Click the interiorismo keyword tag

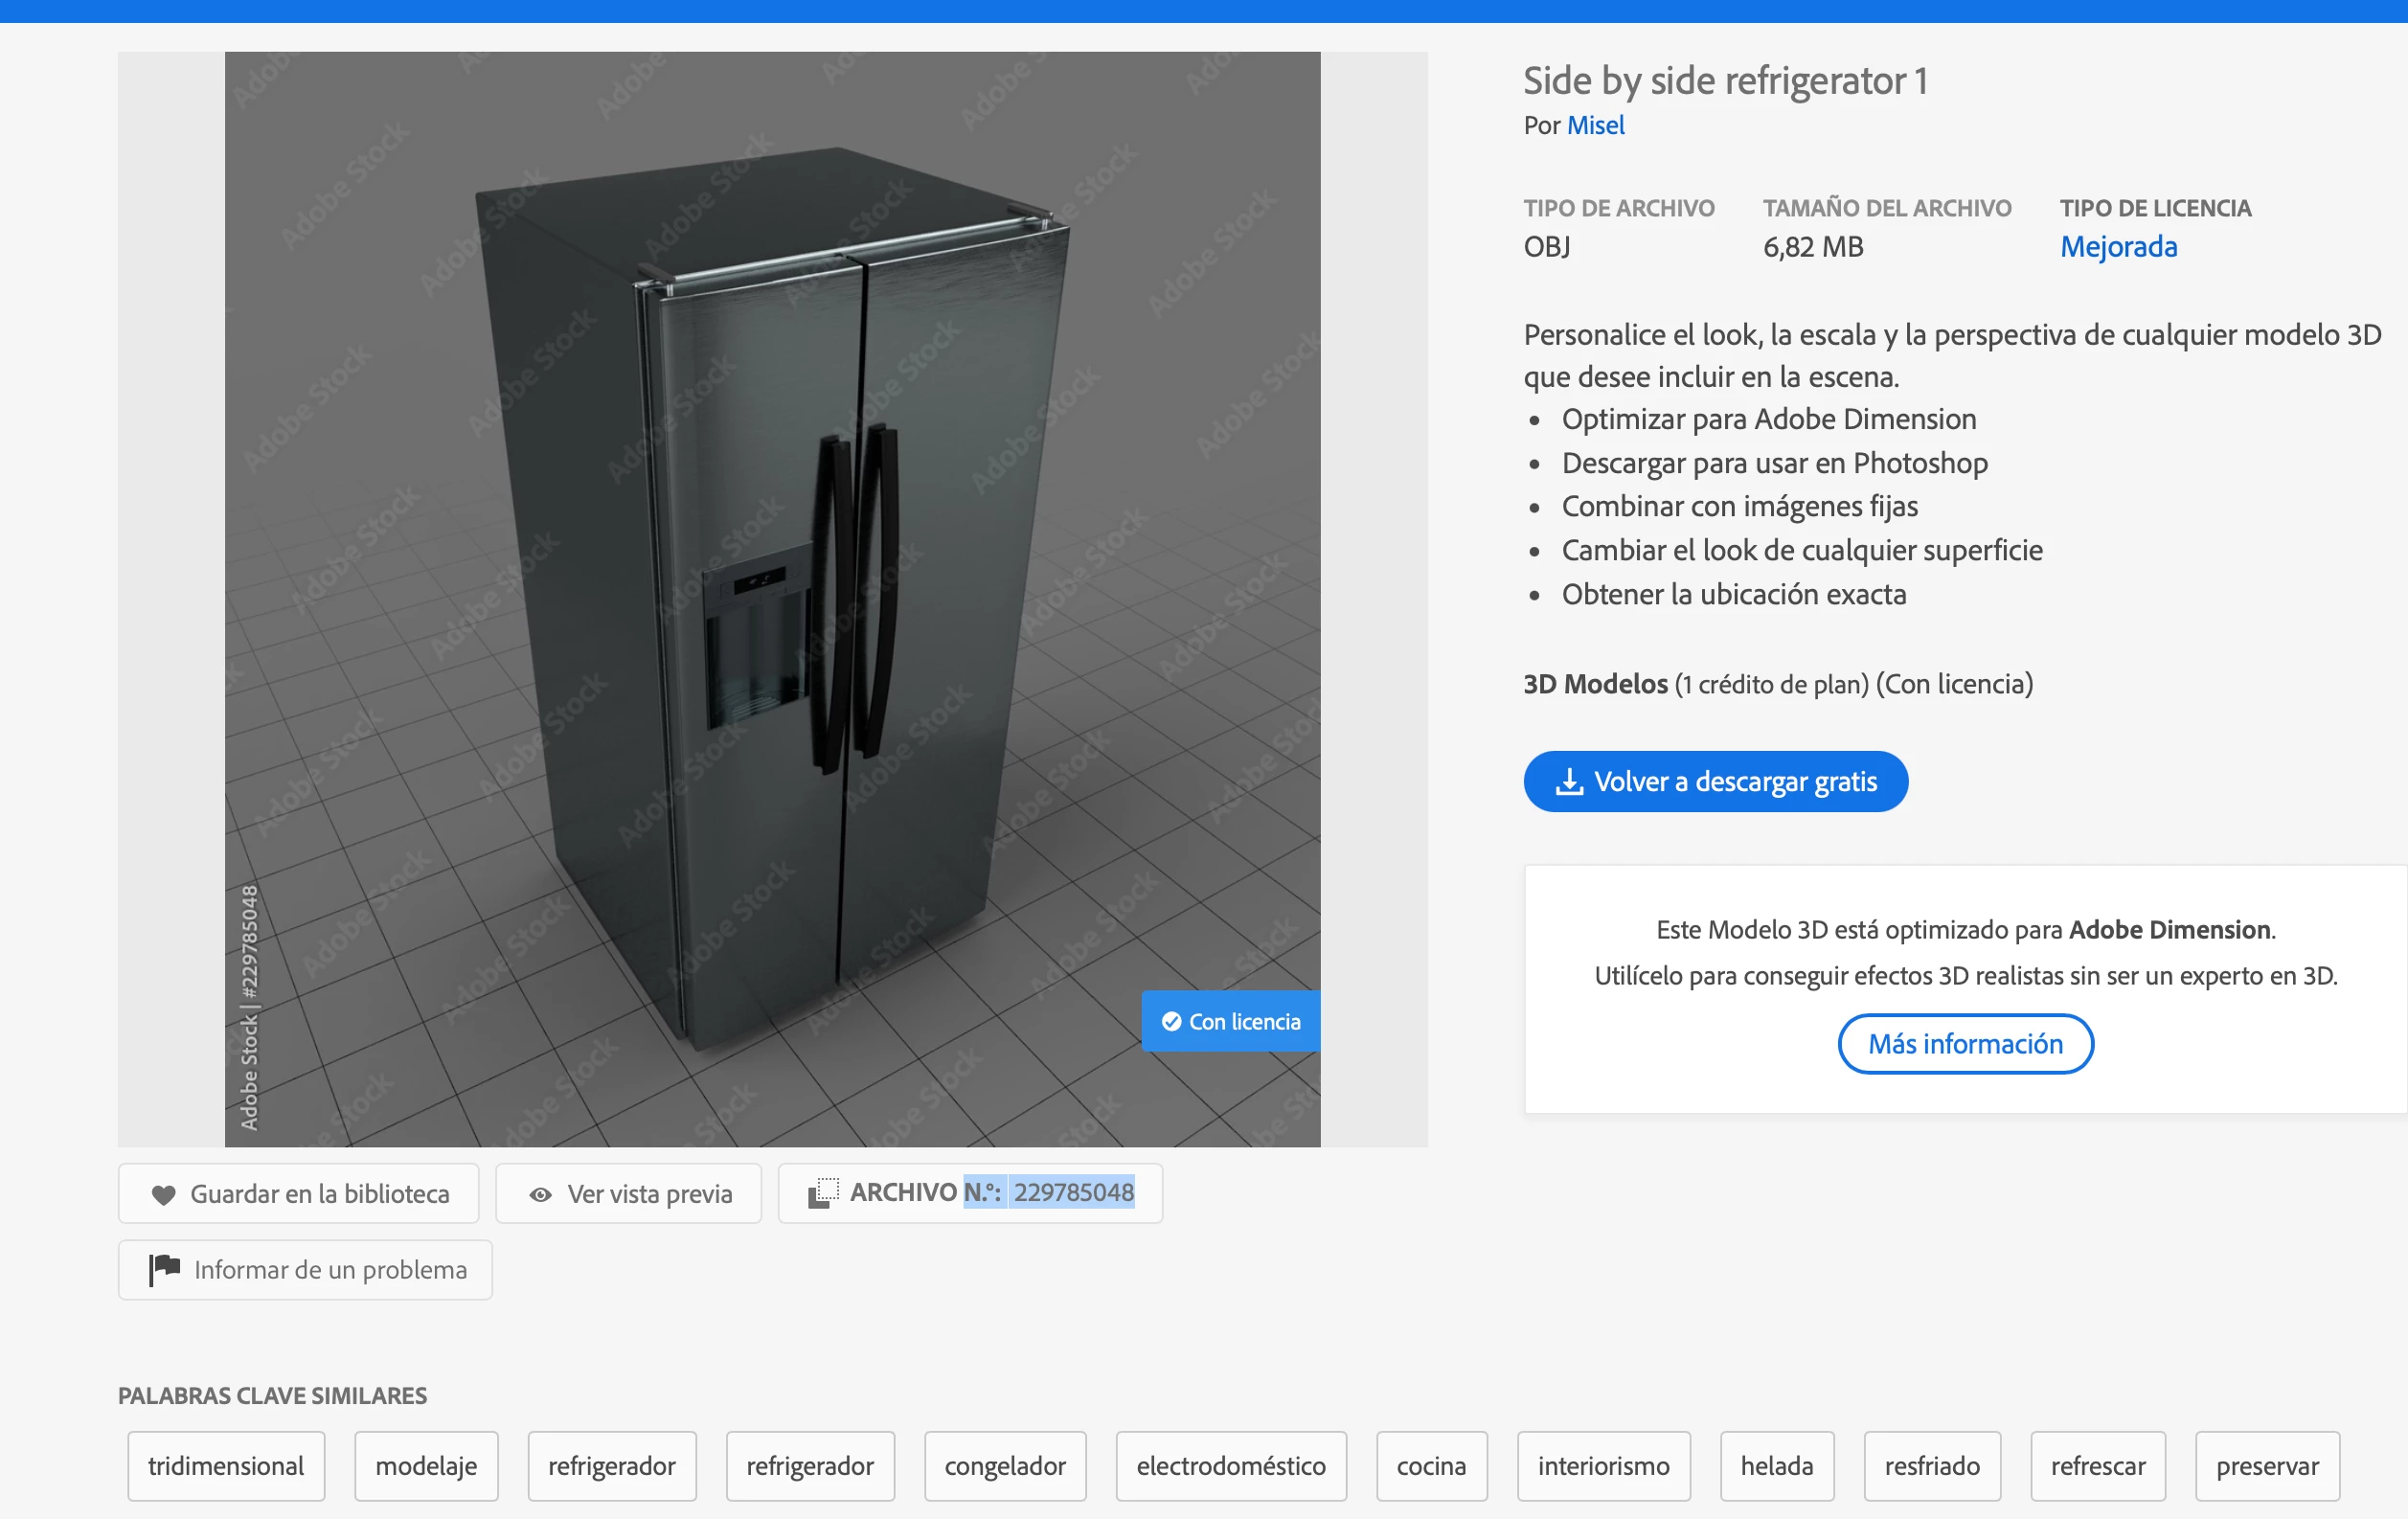(1603, 1466)
